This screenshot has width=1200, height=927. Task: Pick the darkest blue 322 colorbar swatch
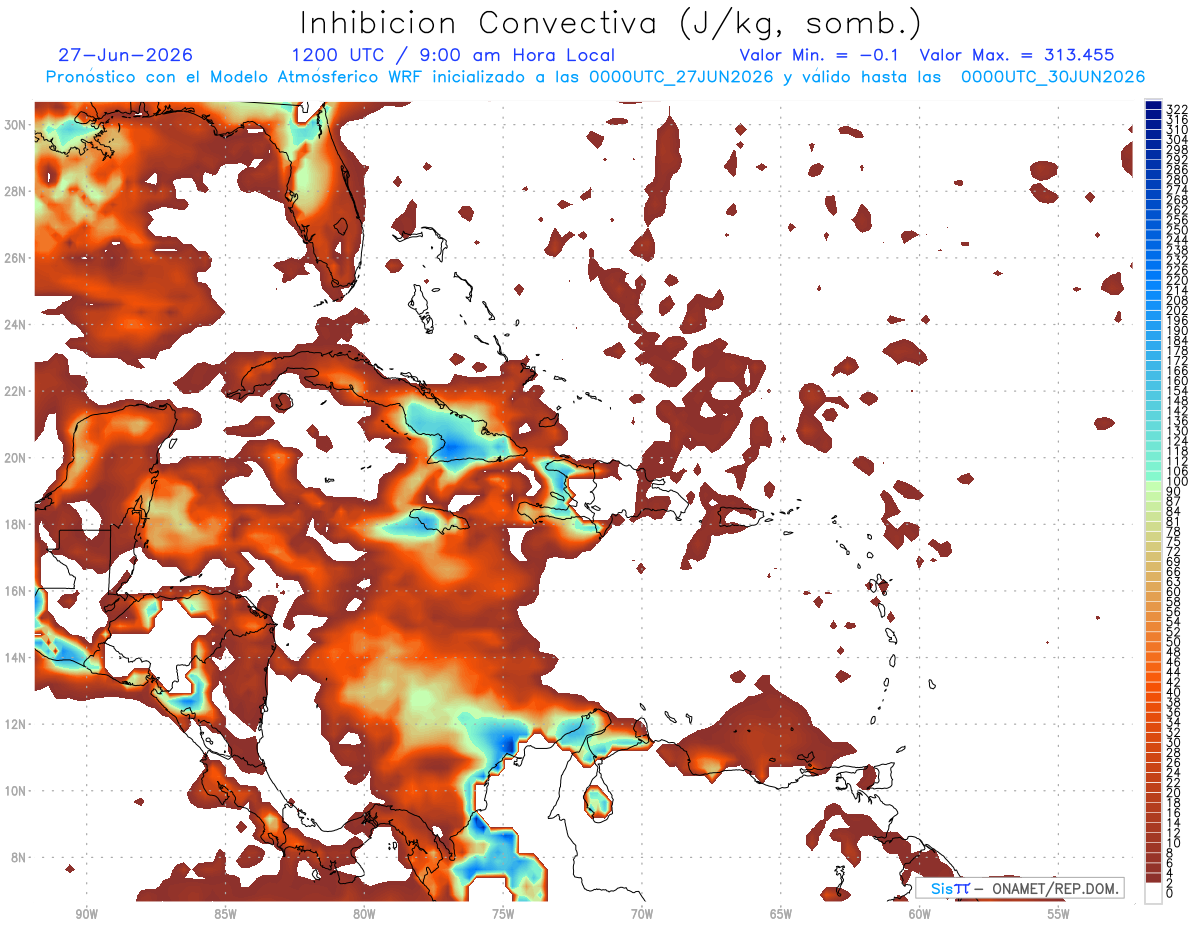tap(1153, 106)
